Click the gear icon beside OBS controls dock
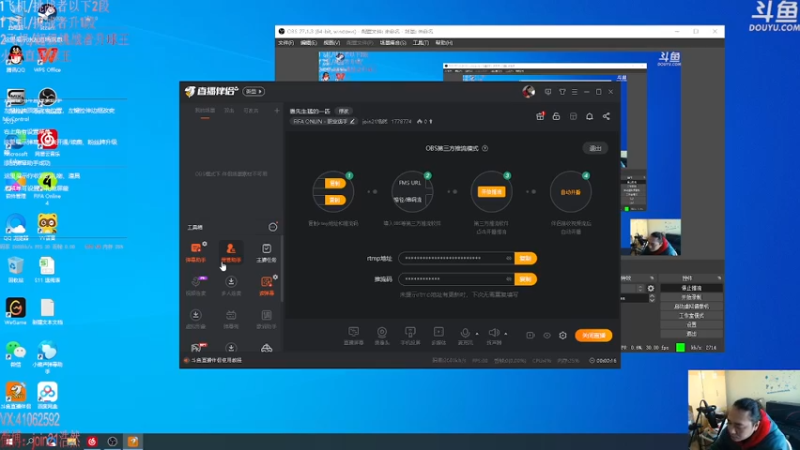 (651, 288)
